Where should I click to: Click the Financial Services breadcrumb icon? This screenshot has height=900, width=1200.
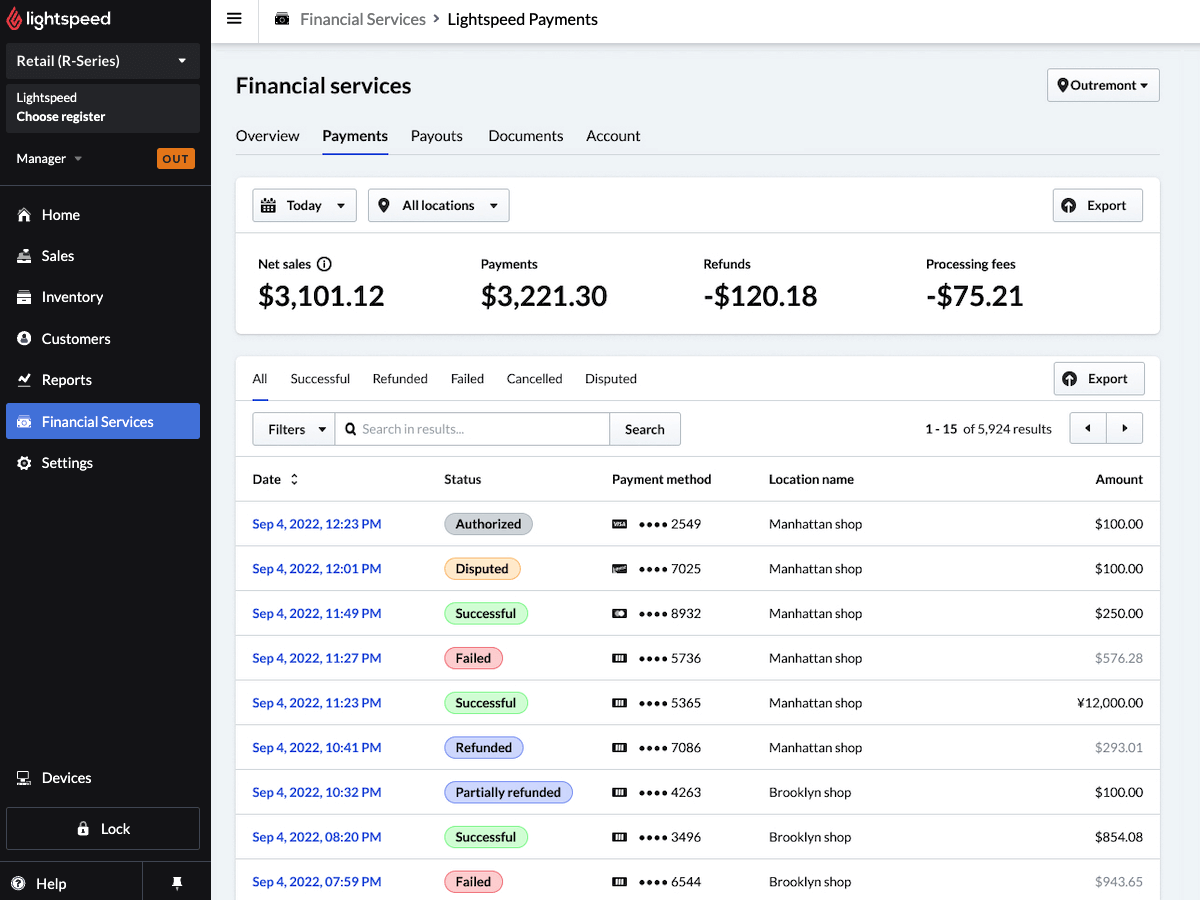pos(282,19)
